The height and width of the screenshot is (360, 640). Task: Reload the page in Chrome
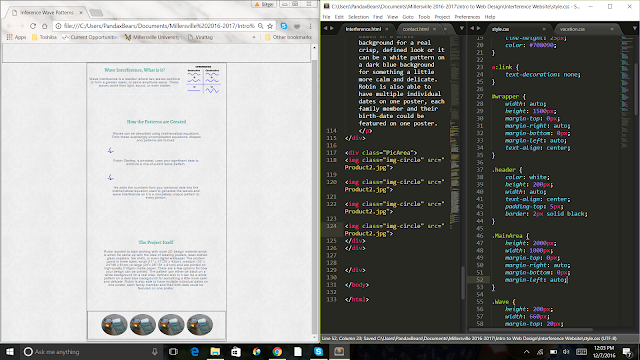(x=33, y=26)
